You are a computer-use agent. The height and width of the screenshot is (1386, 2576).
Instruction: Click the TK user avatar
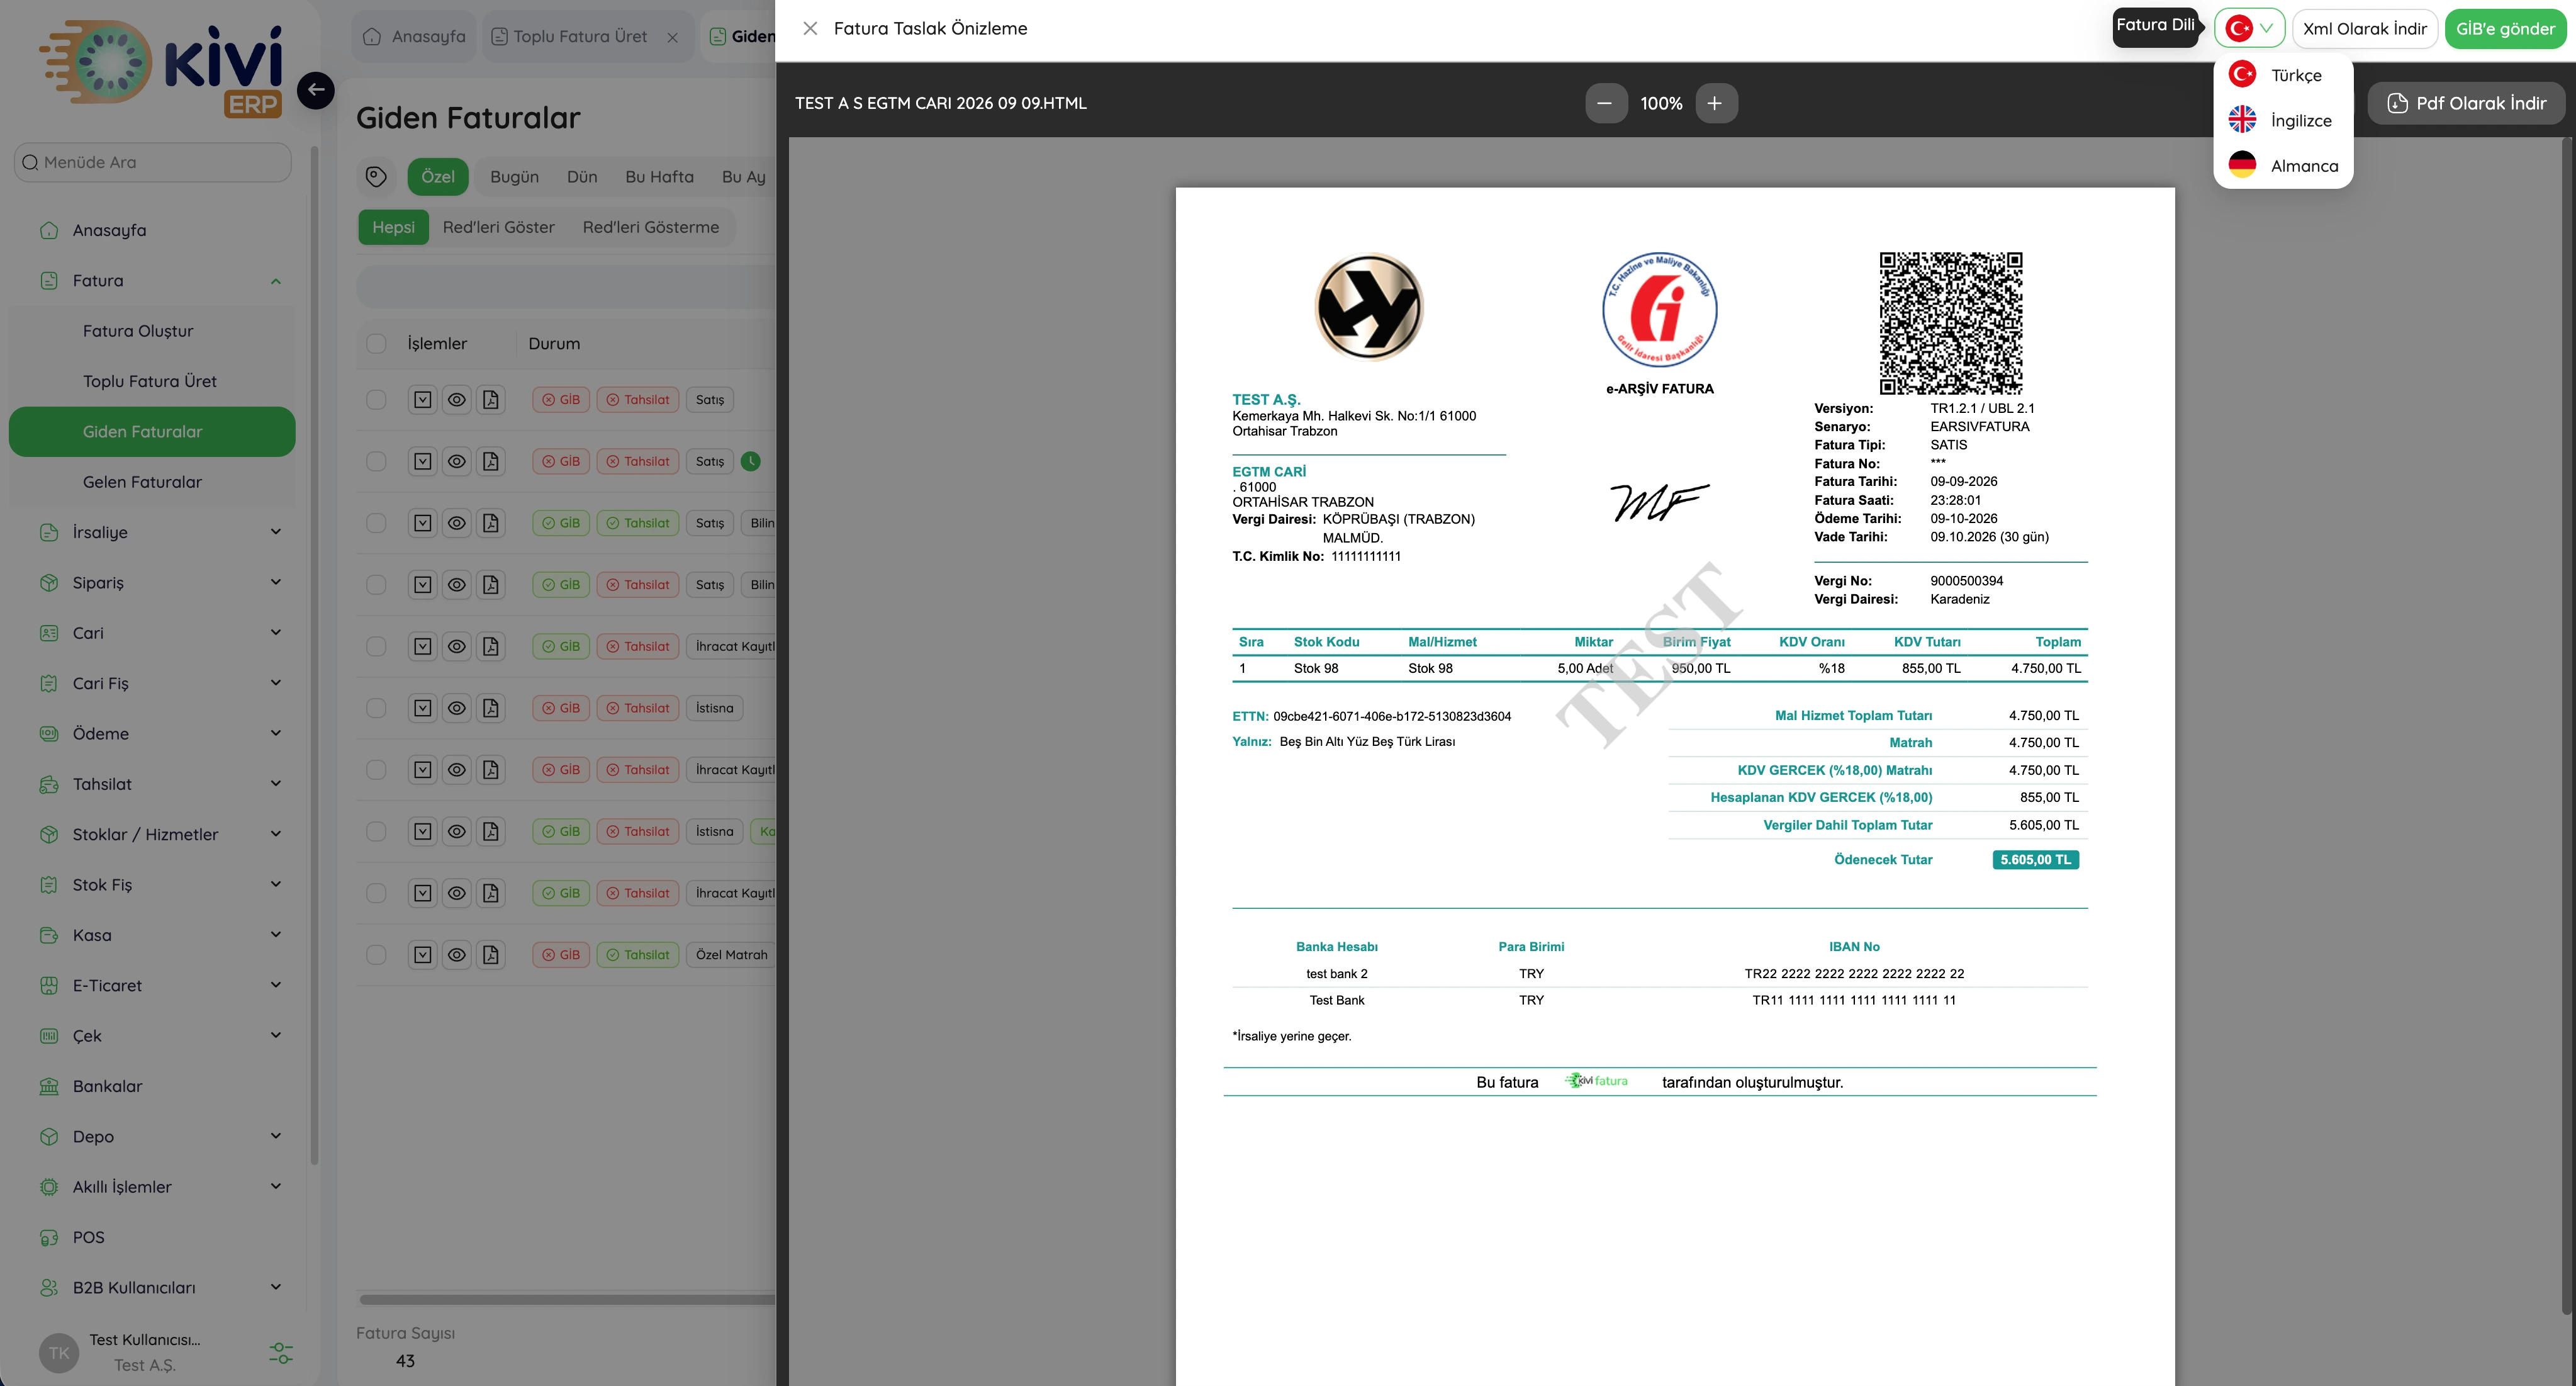click(59, 1353)
